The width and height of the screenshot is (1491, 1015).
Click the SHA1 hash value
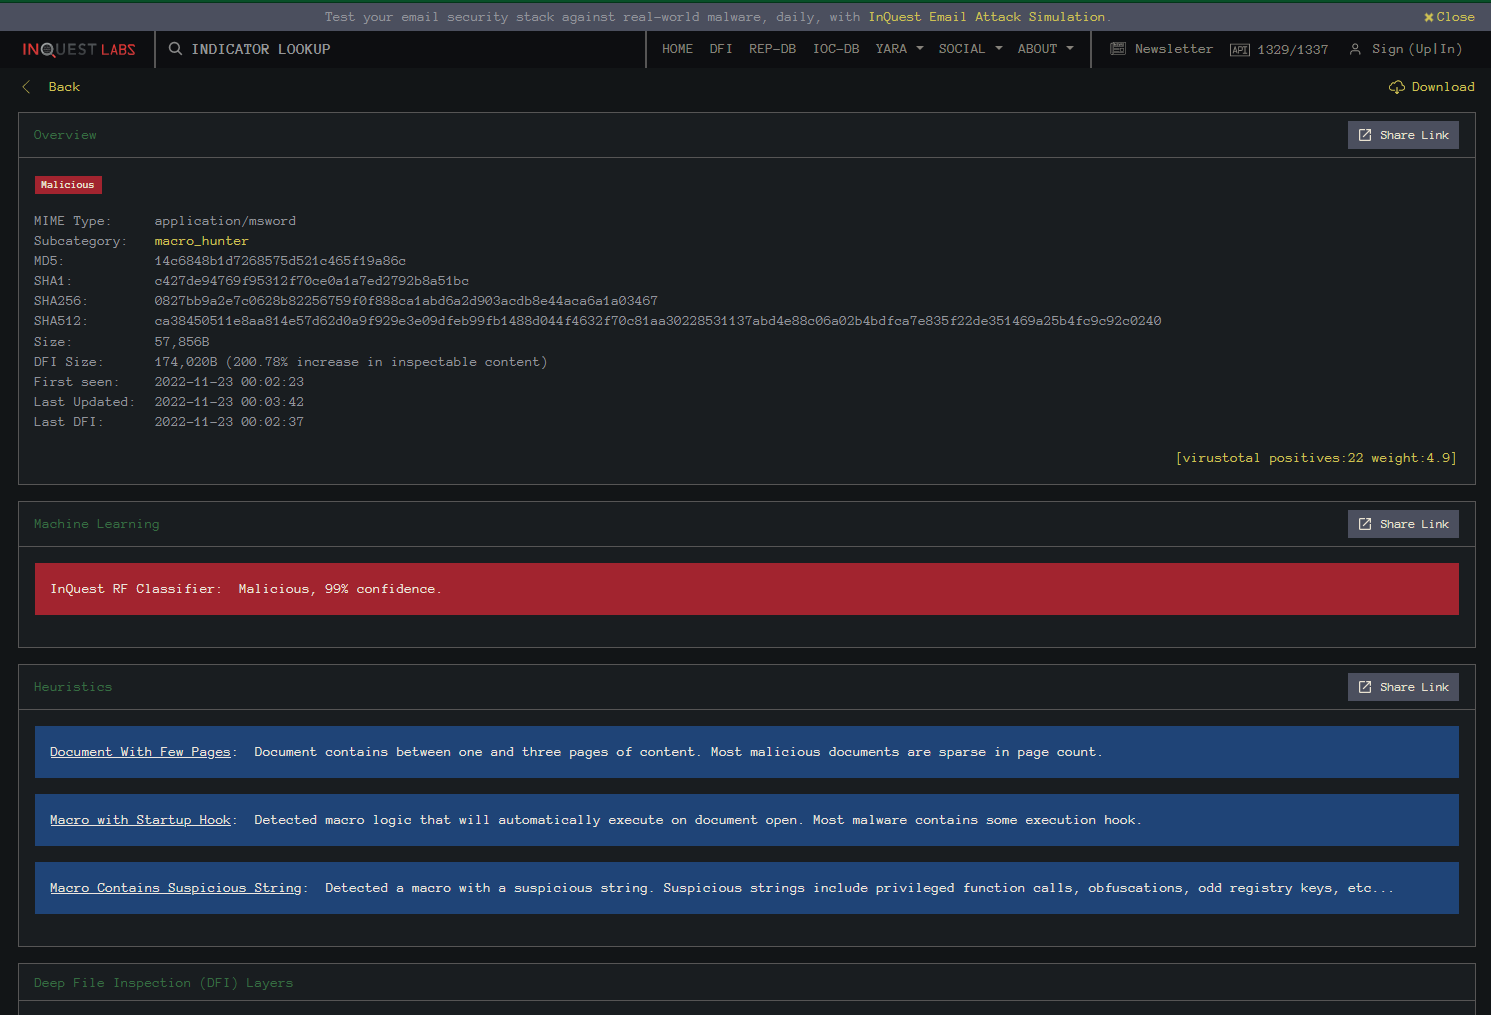pyautogui.click(x=311, y=281)
